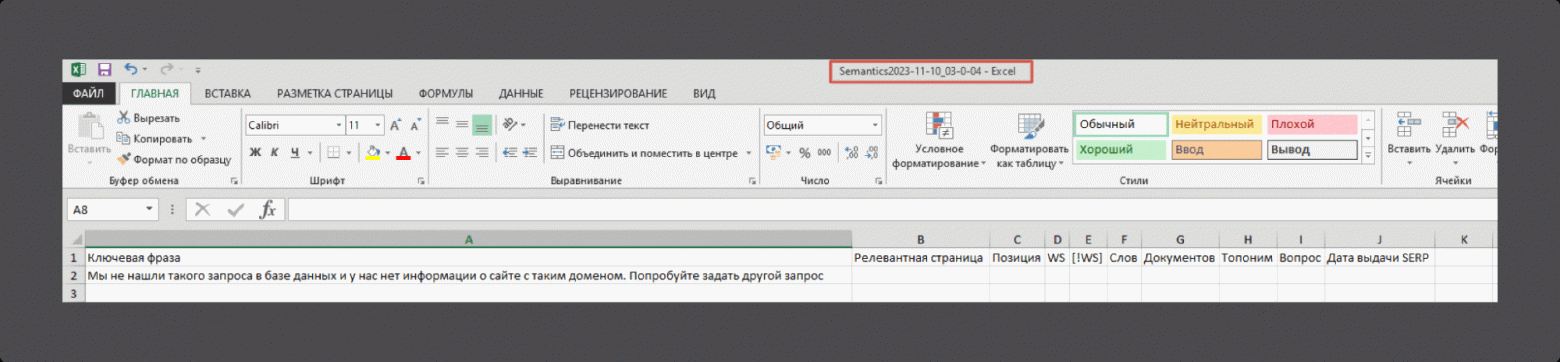
Task: Toggle italic К formatting
Action: 274,153
